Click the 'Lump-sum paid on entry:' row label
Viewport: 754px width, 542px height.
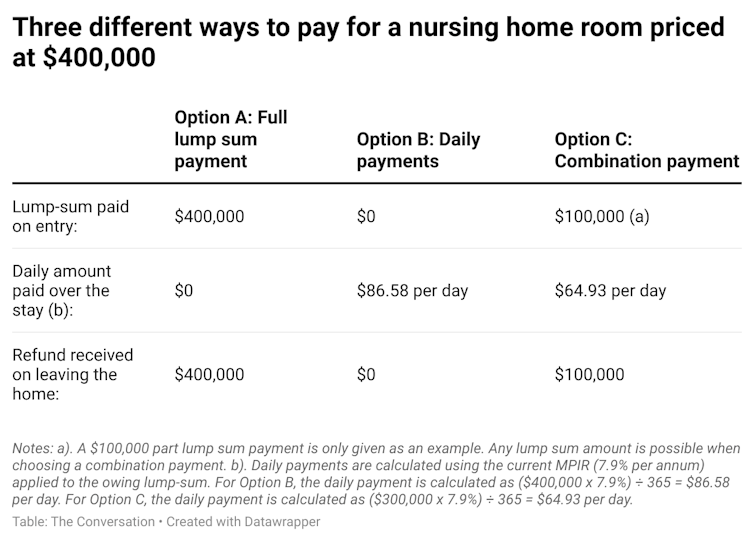[70, 215]
